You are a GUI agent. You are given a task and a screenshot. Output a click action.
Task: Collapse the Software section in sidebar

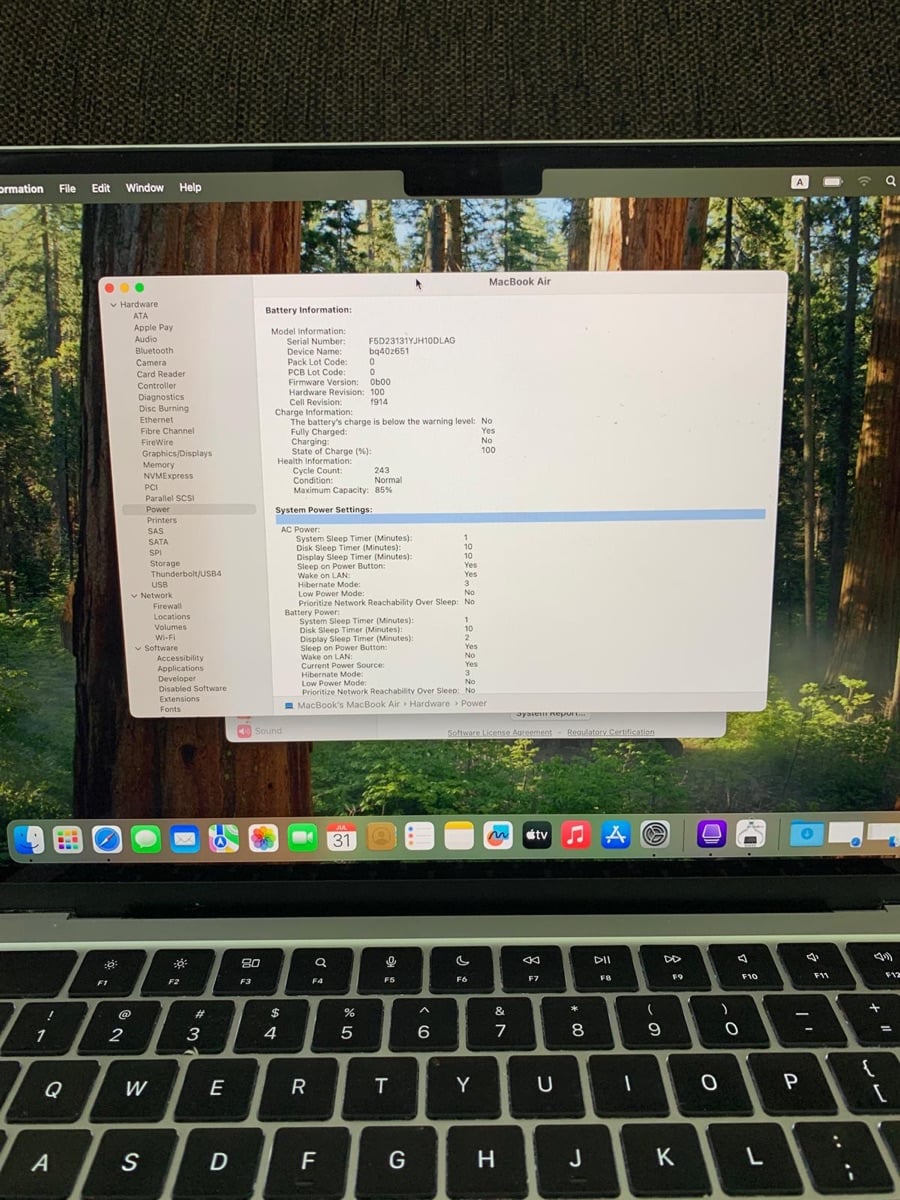137,648
